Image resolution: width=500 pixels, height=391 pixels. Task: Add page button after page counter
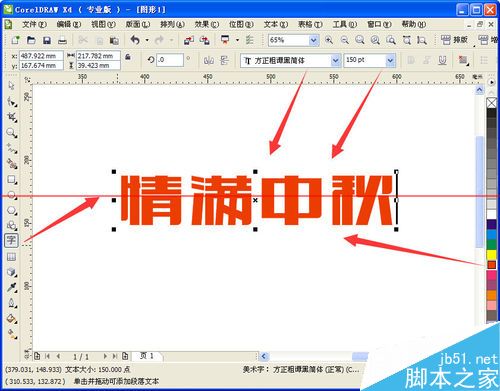point(125,356)
